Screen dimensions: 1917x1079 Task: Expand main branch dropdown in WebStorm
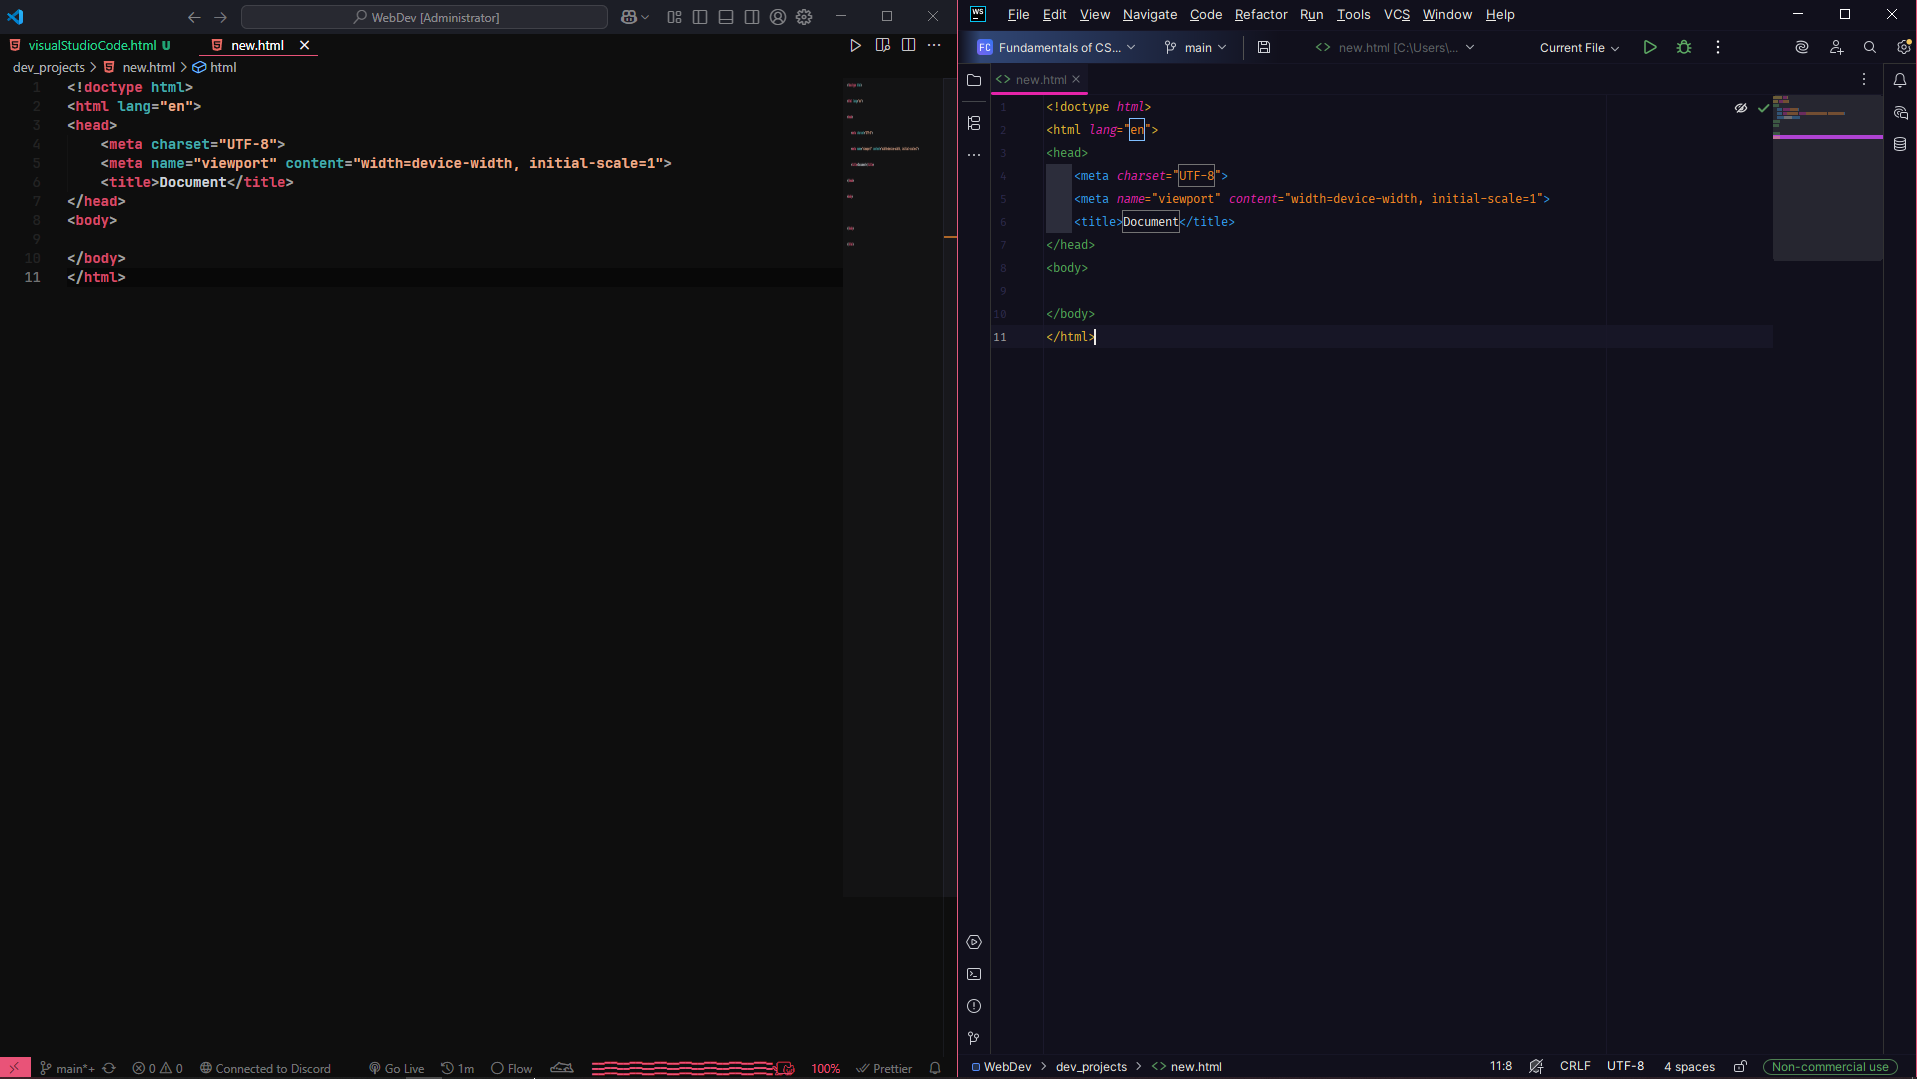pos(1195,47)
